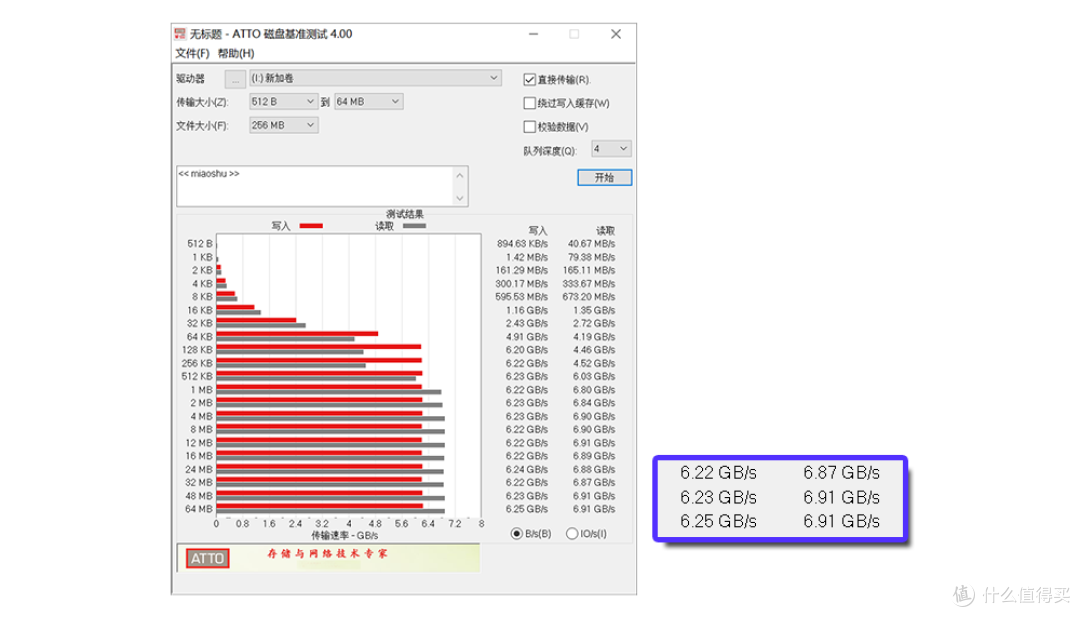1080x617 pixels.
Task: Click the description box scroll up arrow
Action: coord(460,175)
